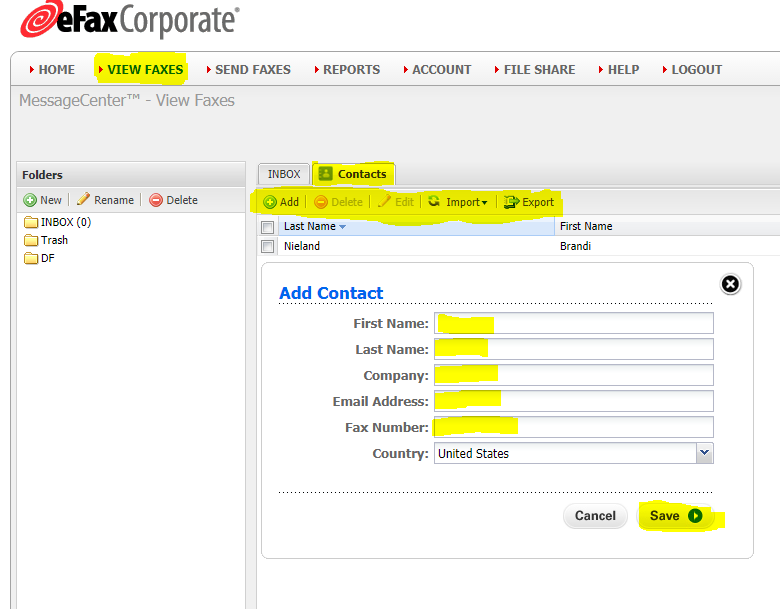The width and height of the screenshot is (780, 609).
Task: Click the Cancel button
Action: tap(595, 516)
